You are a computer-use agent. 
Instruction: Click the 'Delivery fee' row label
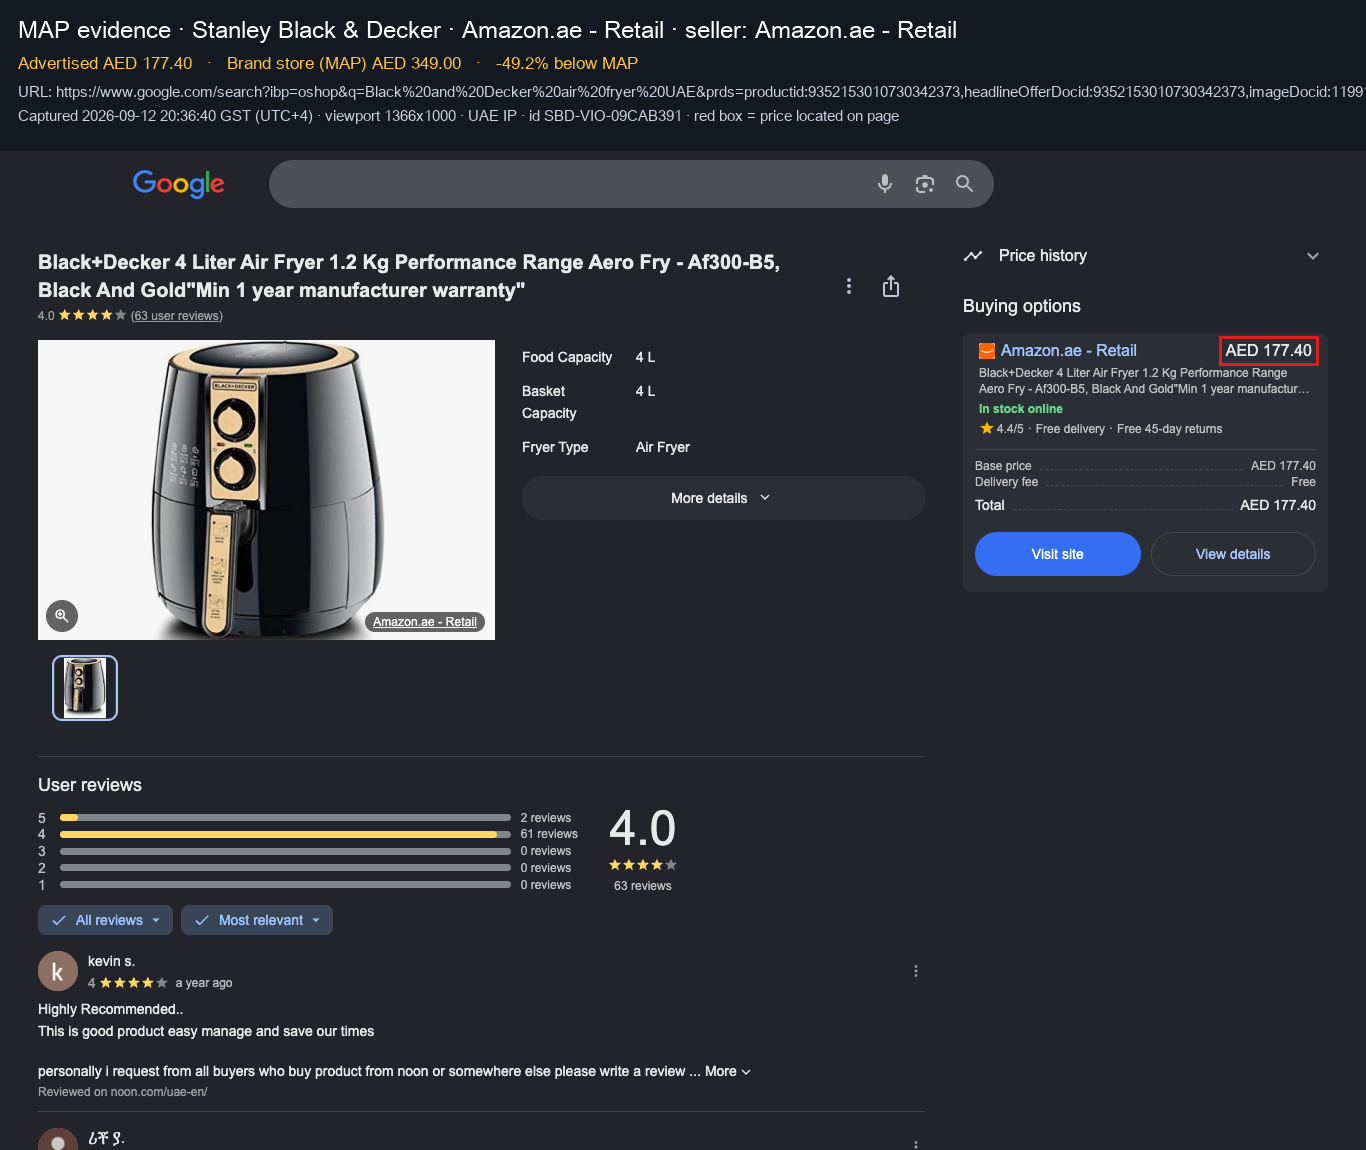[x=1007, y=482]
